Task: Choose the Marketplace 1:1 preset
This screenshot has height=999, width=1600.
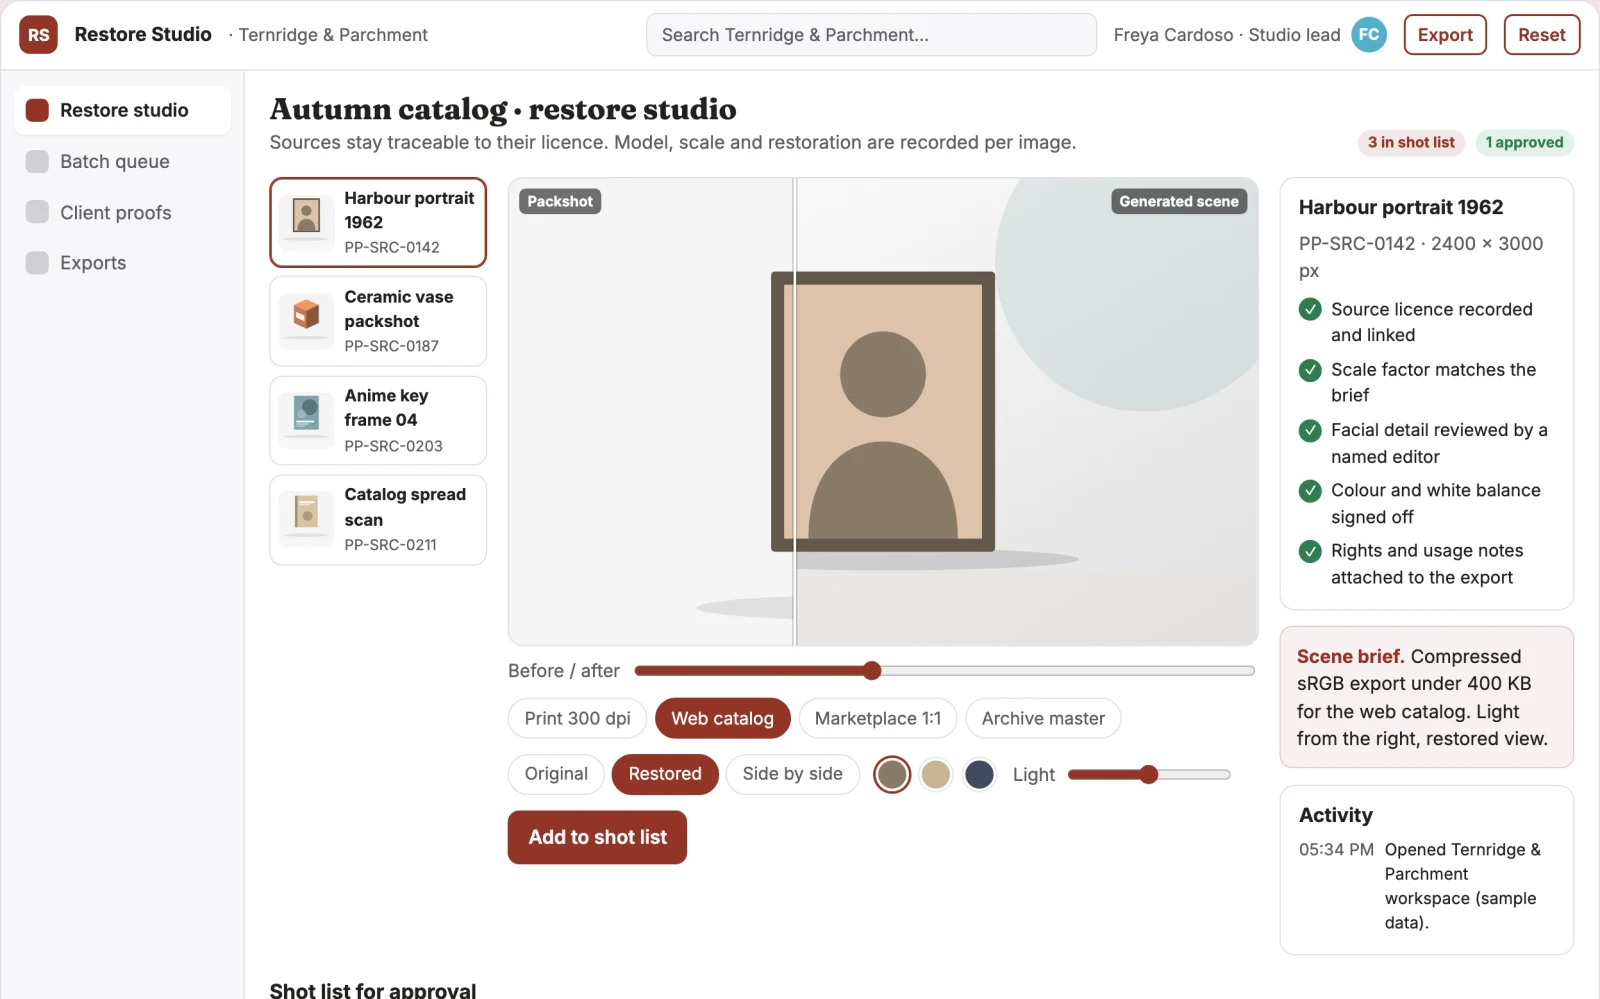Action: 877,718
